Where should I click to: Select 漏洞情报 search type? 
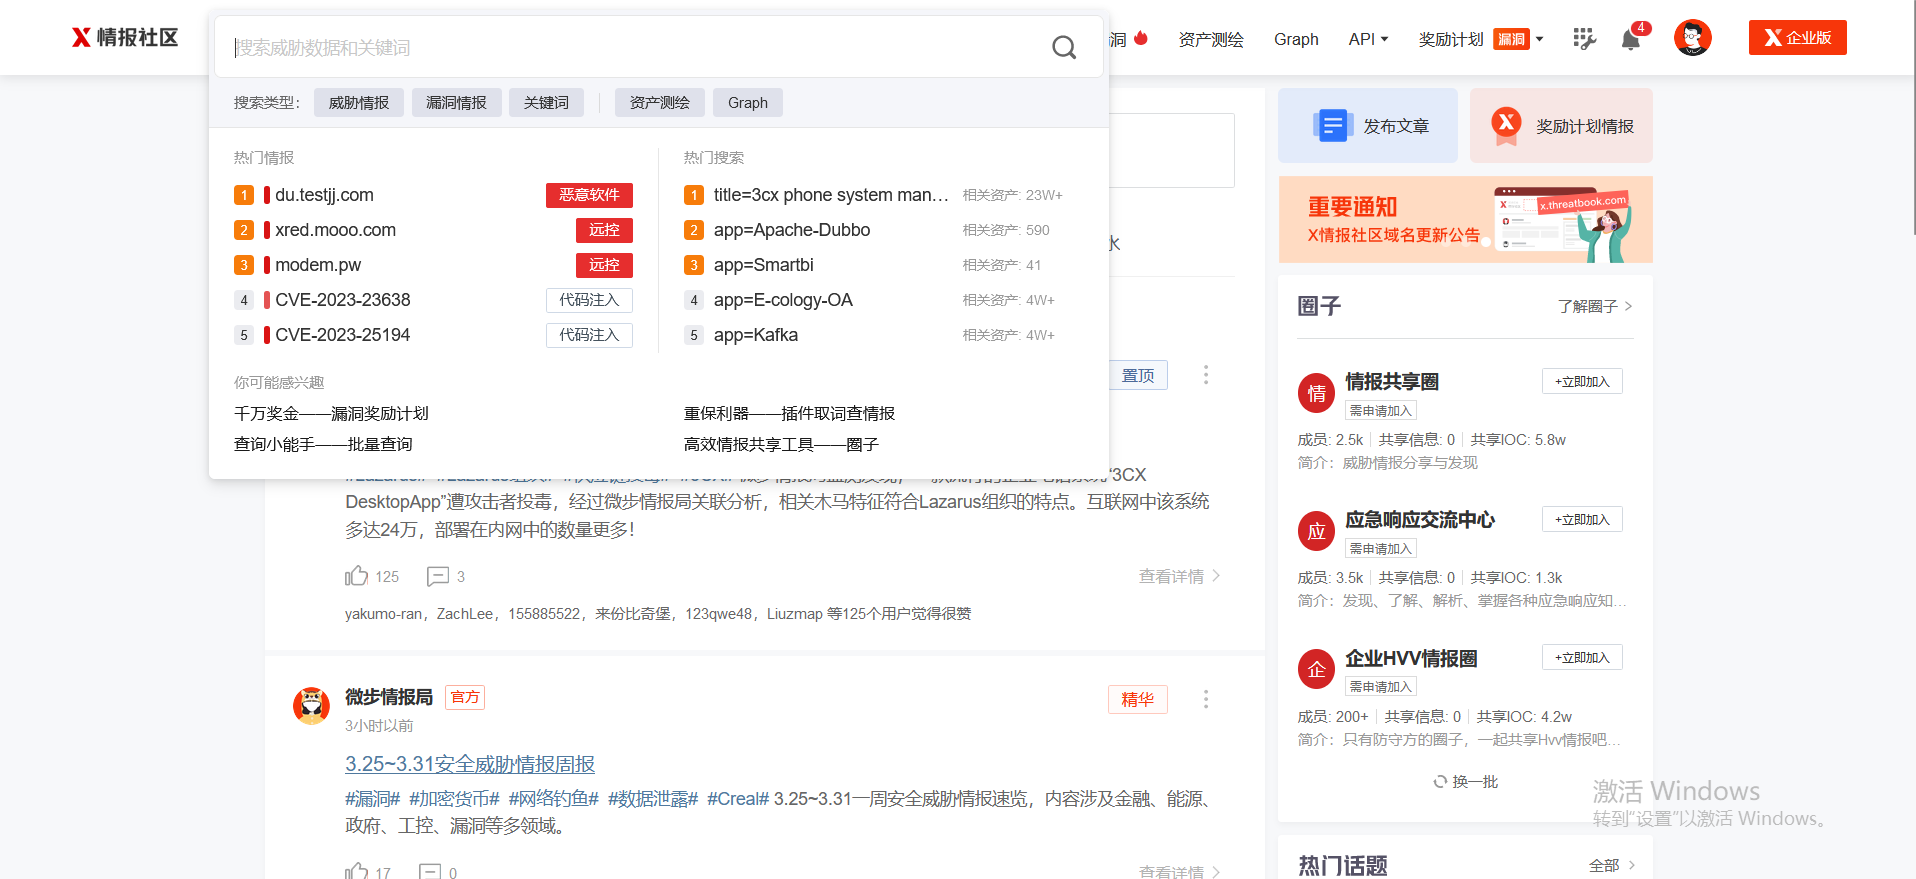click(x=456, y=103)
